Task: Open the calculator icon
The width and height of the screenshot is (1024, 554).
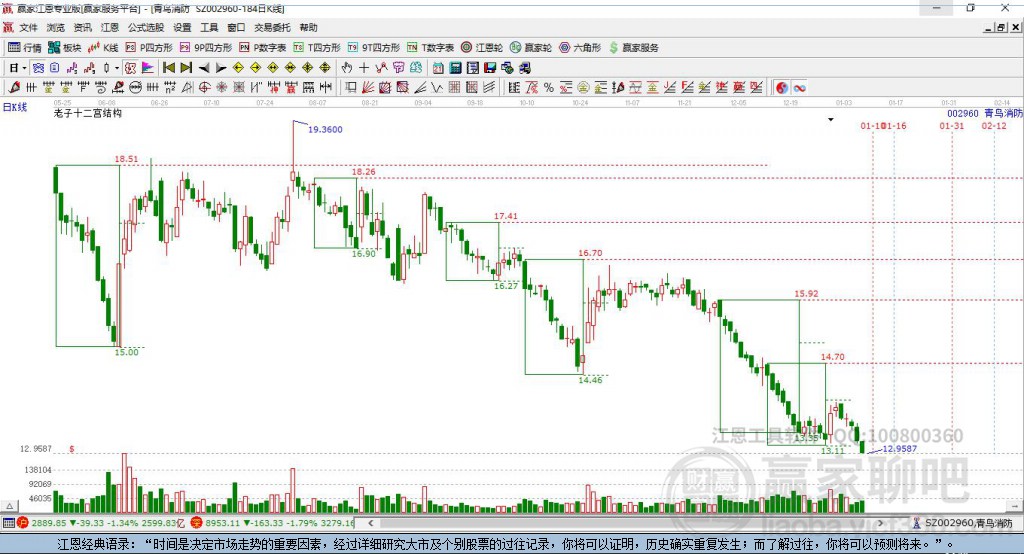Action: 455,68
